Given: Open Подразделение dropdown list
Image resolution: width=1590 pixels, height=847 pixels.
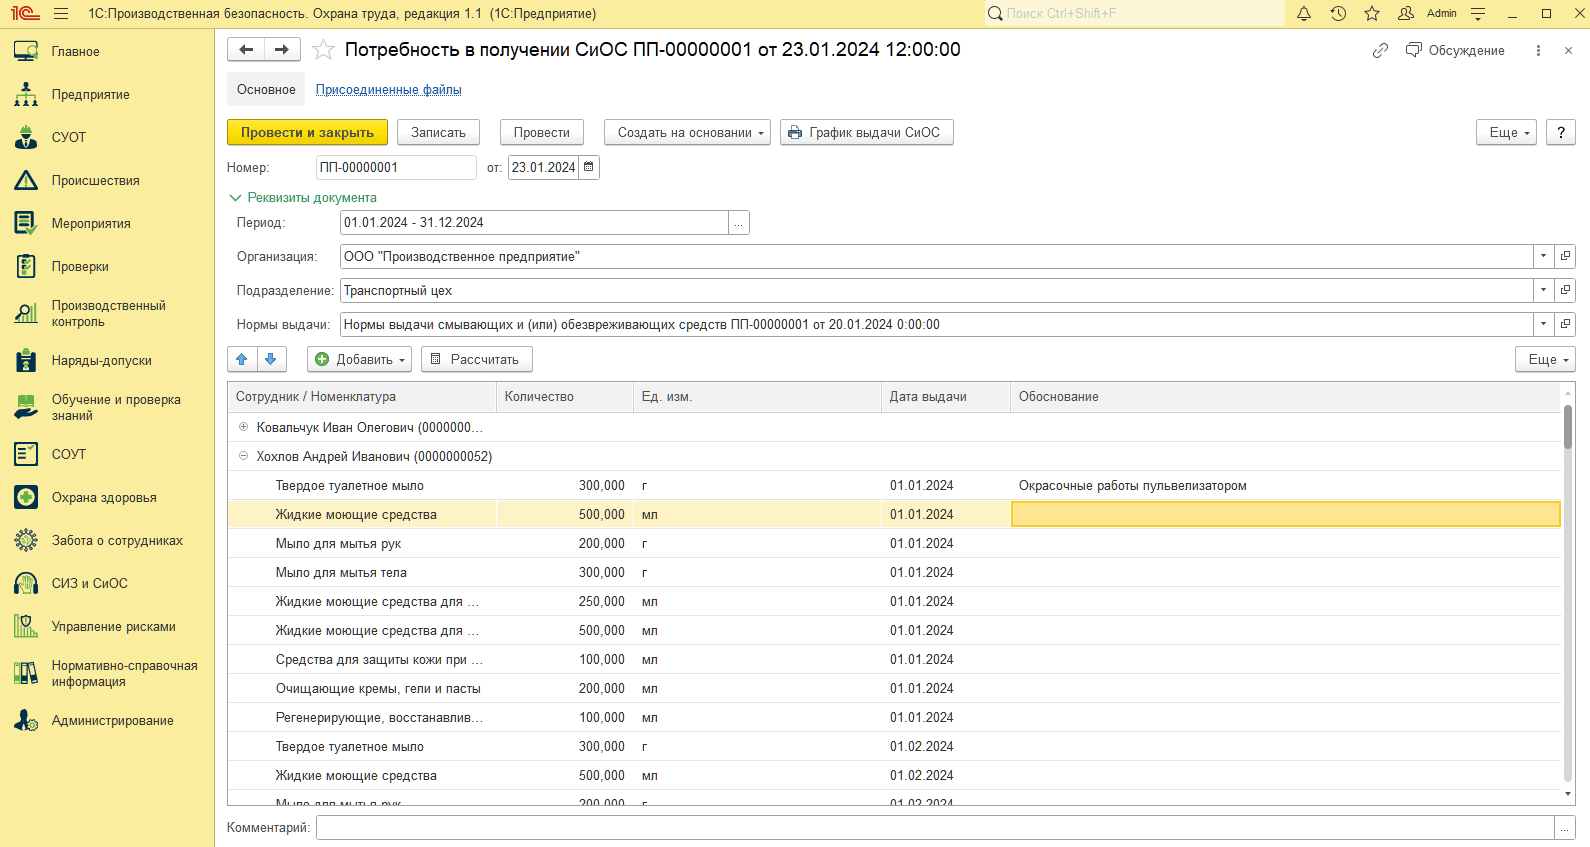Looking at the screenshot, I should pos(1543,291).
